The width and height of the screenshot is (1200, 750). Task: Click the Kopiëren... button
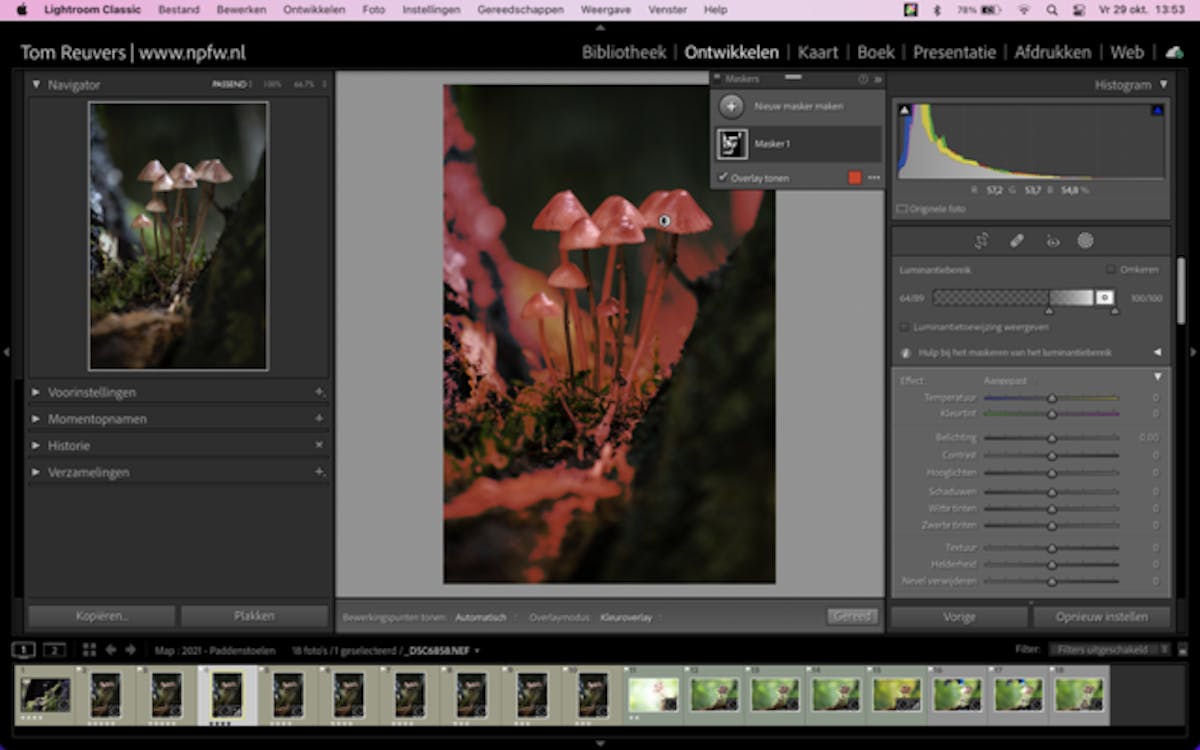(x=101, y=616)
